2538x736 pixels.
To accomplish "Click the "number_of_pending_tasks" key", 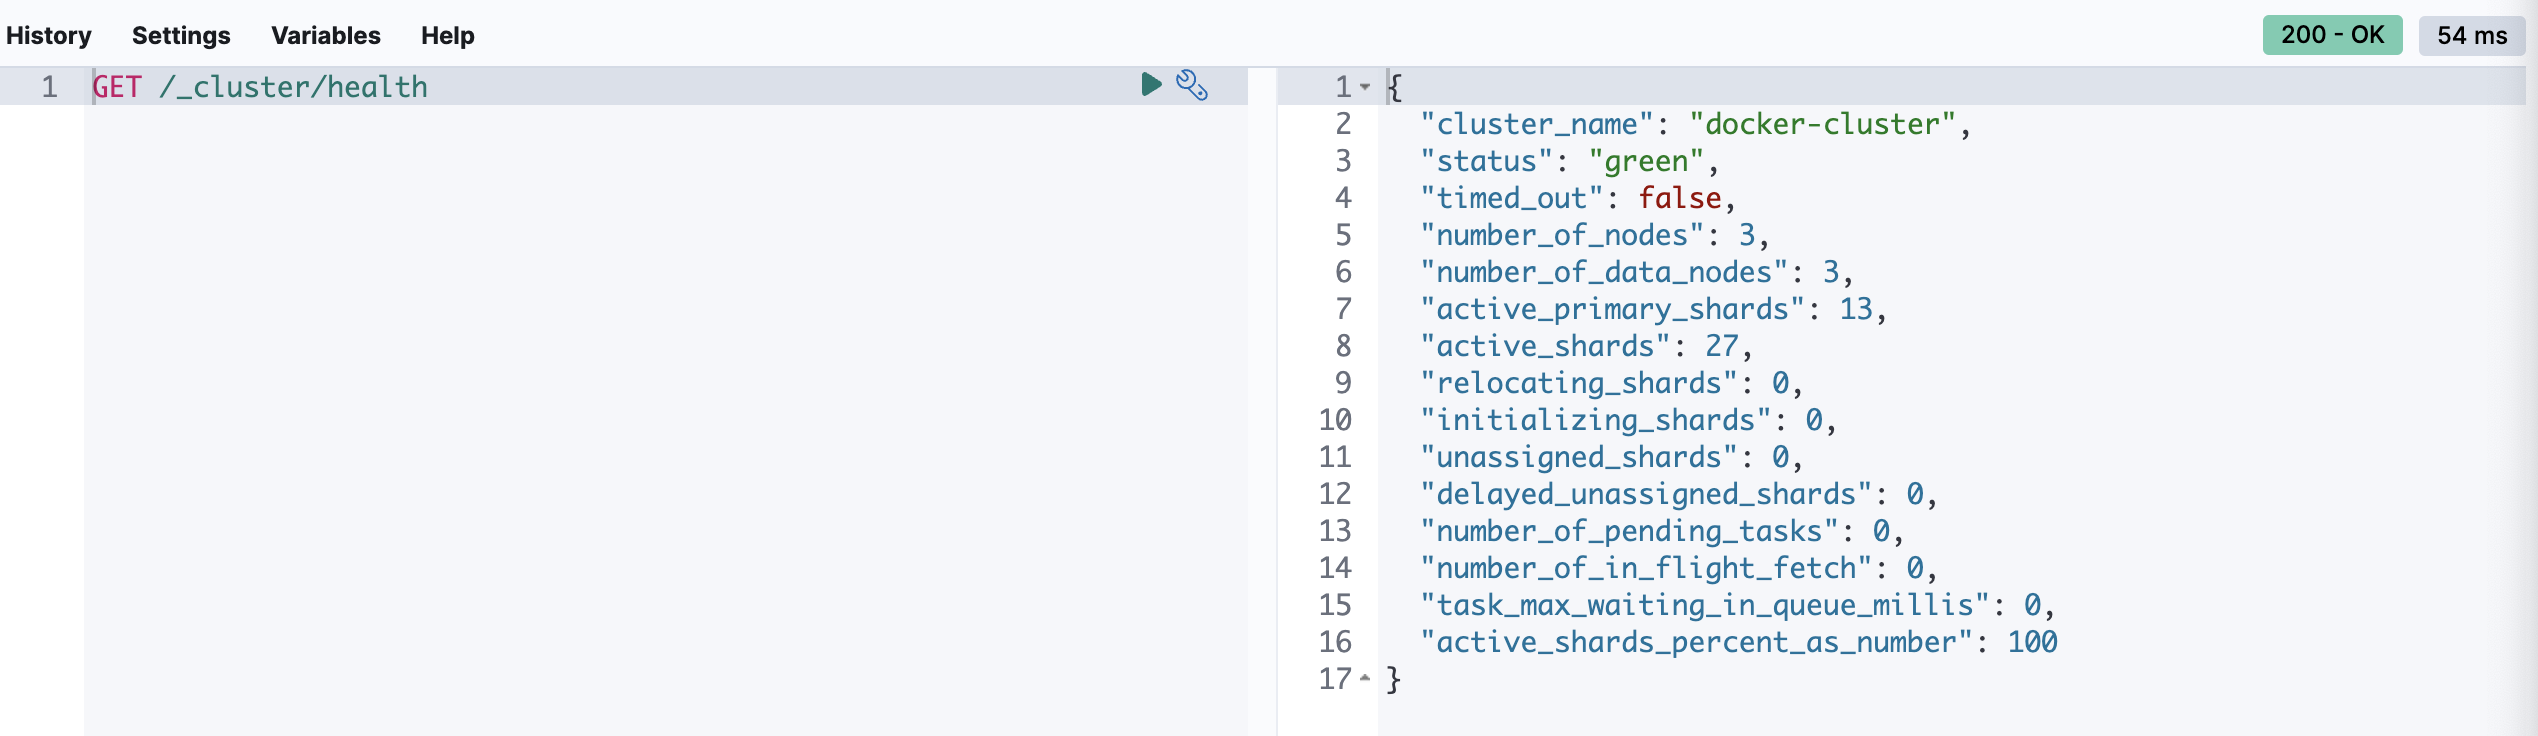I will coord(1629,531).
